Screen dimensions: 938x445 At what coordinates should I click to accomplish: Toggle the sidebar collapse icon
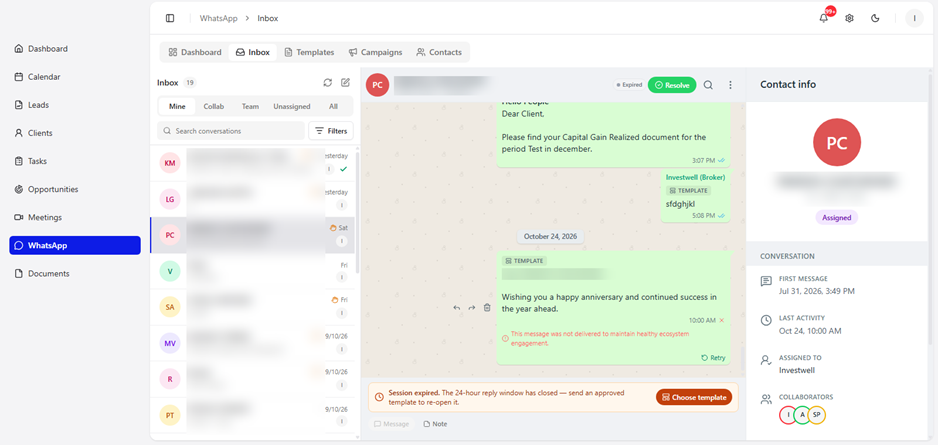[170, 19]
